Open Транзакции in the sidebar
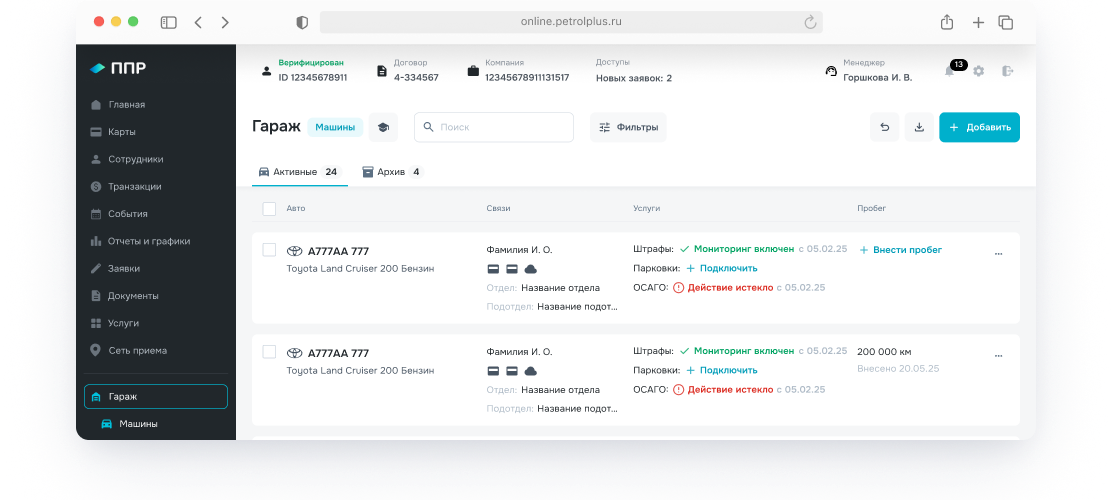Screen dimensions: 1112x500 click(134, 186)
